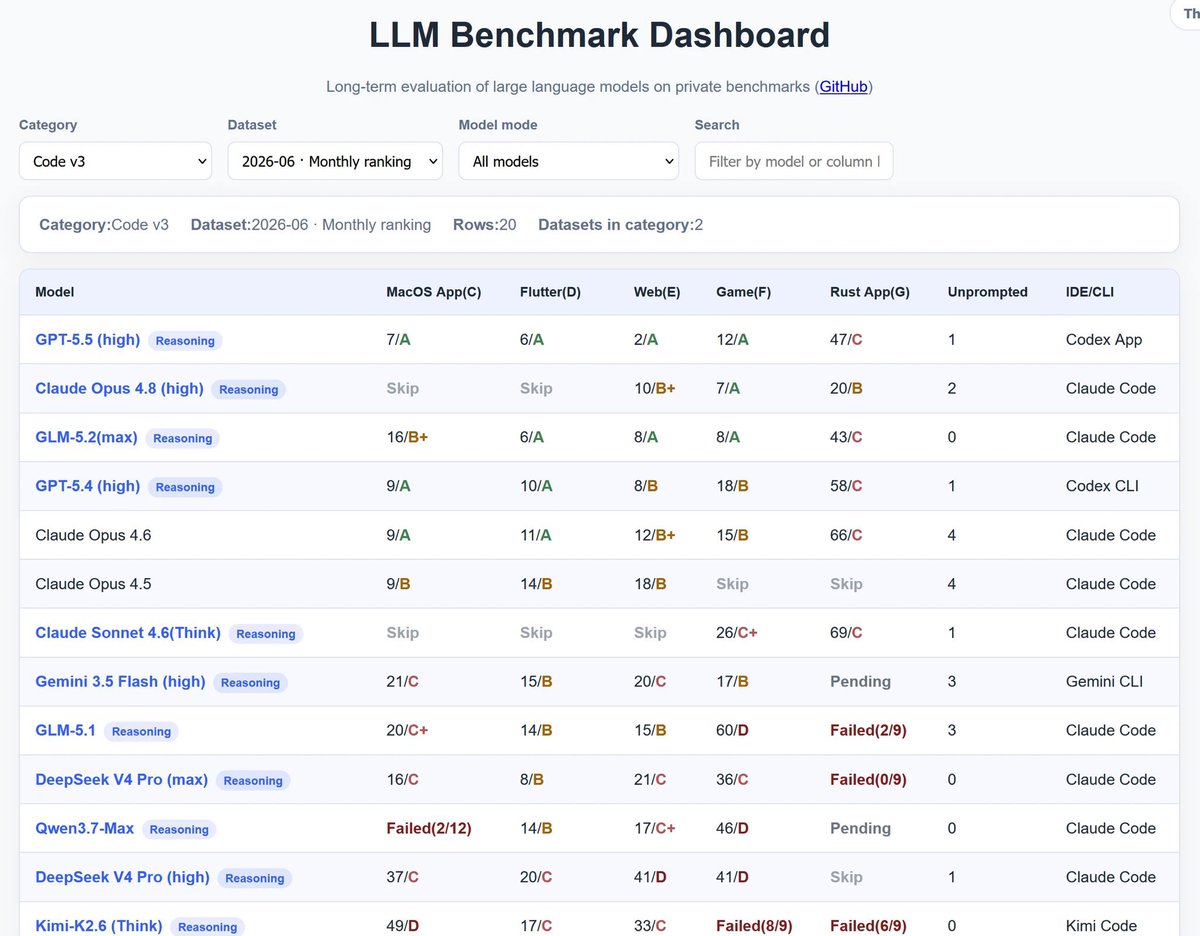Open the Dataset dropdown showing 2026-06 Monthly ranking
Image resolution: width=1200 pixels, height=936 pixels.
(335, 161)
